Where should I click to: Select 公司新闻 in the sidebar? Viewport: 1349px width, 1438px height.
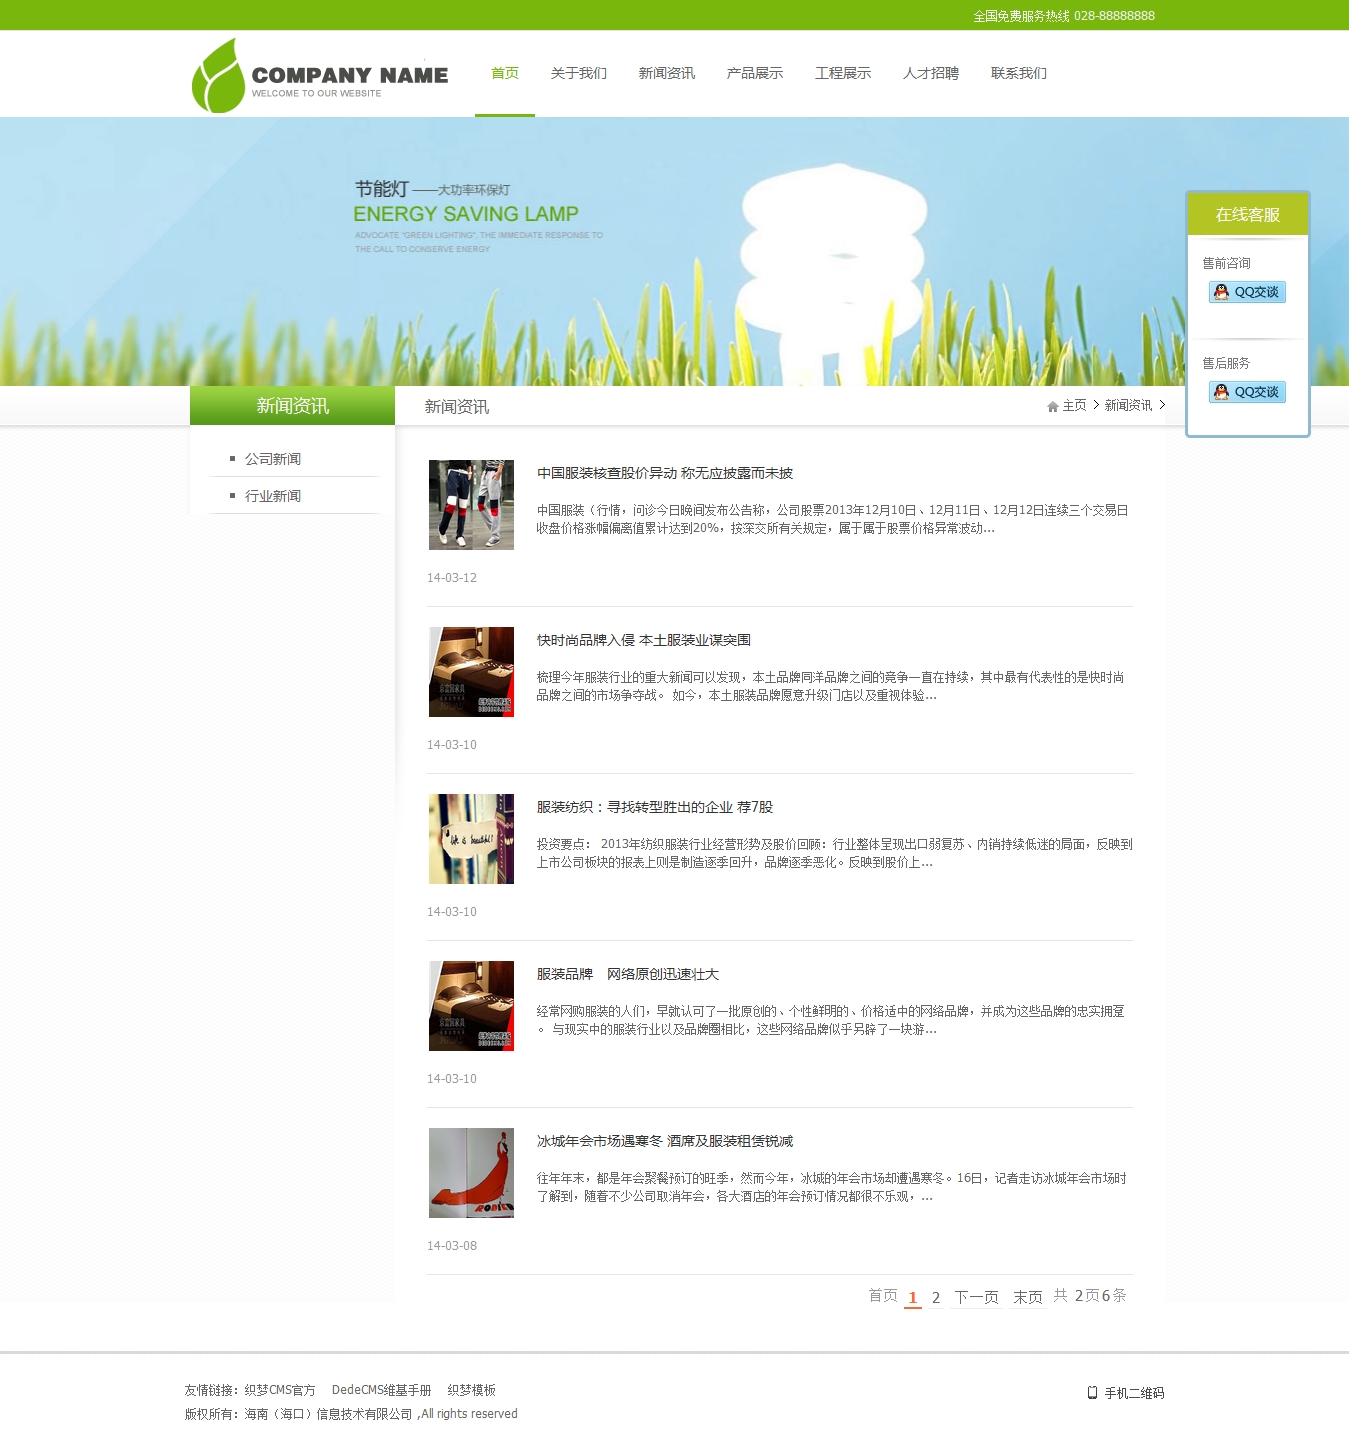[272, 459]
